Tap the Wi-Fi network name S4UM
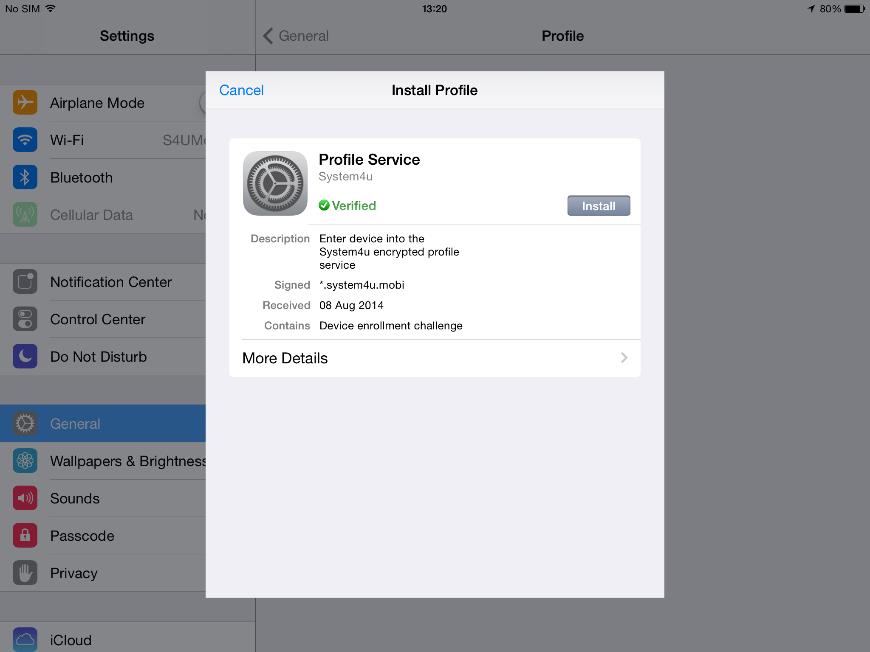 pyautogui.click(x=184, y=140)
